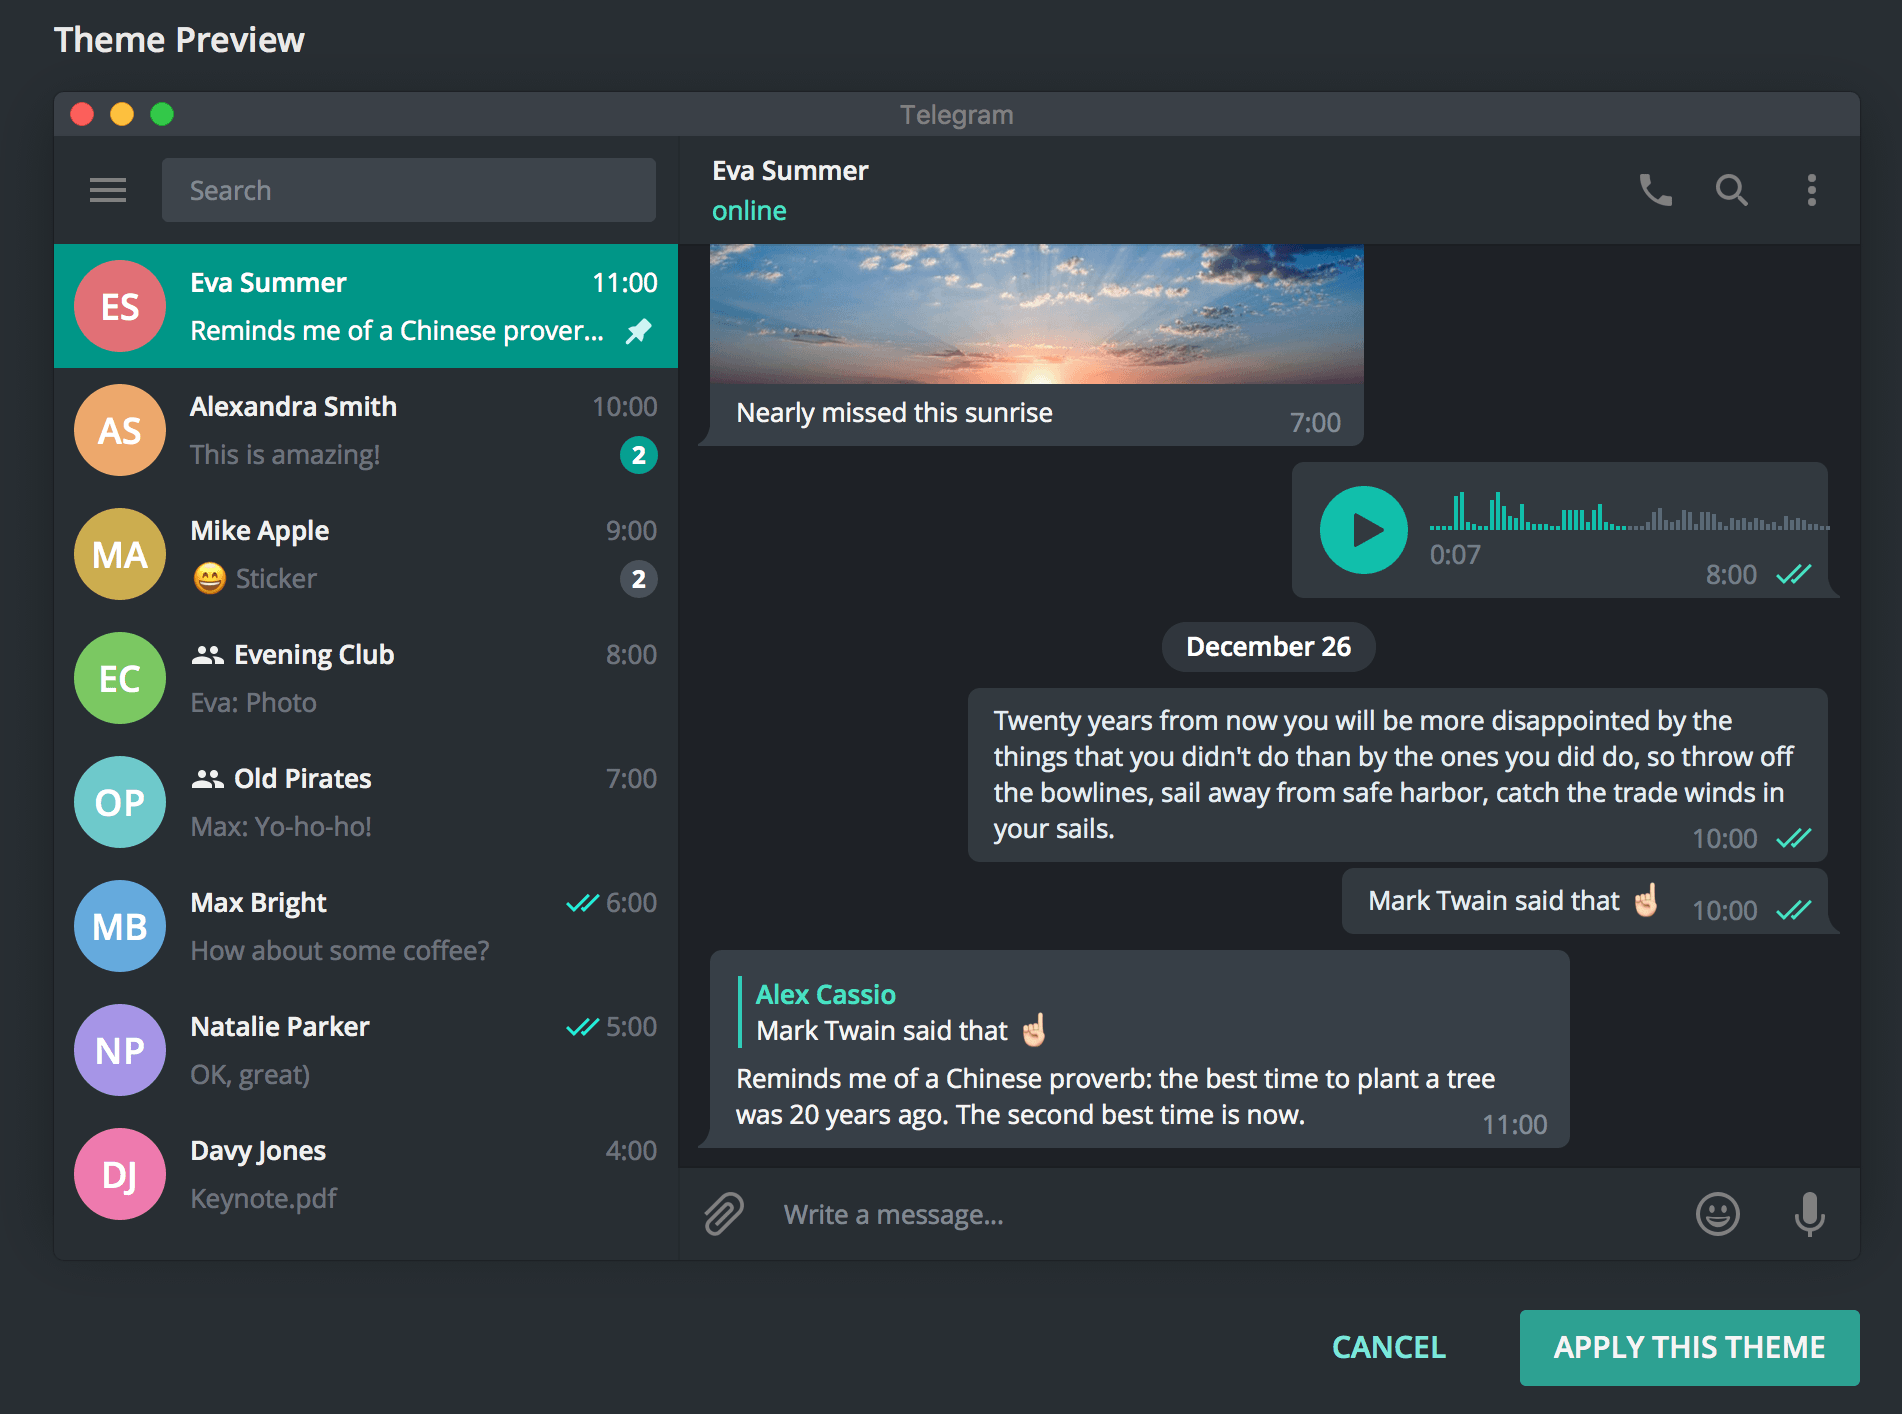The image size is (1902, 1414).
Task: Attach a file with the paperclip icon
Action: point(722,1213)
